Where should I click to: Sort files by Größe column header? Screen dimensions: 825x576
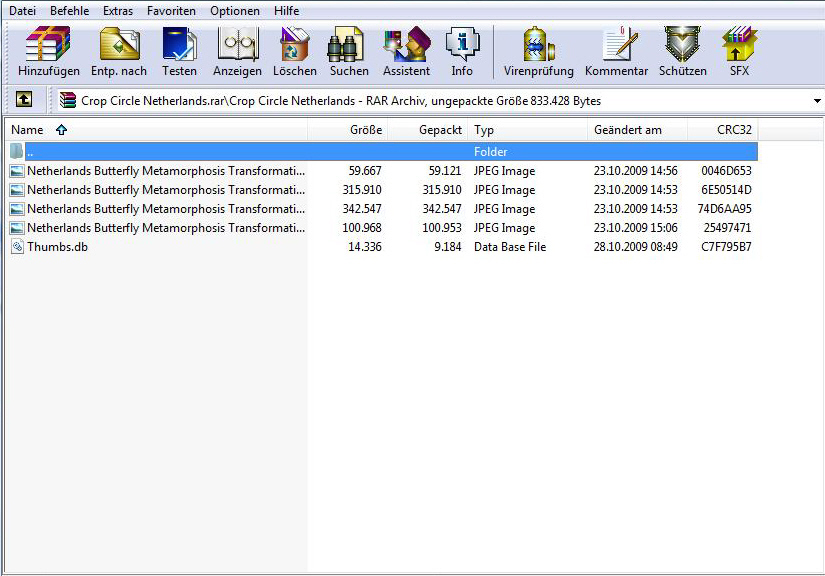365,130
